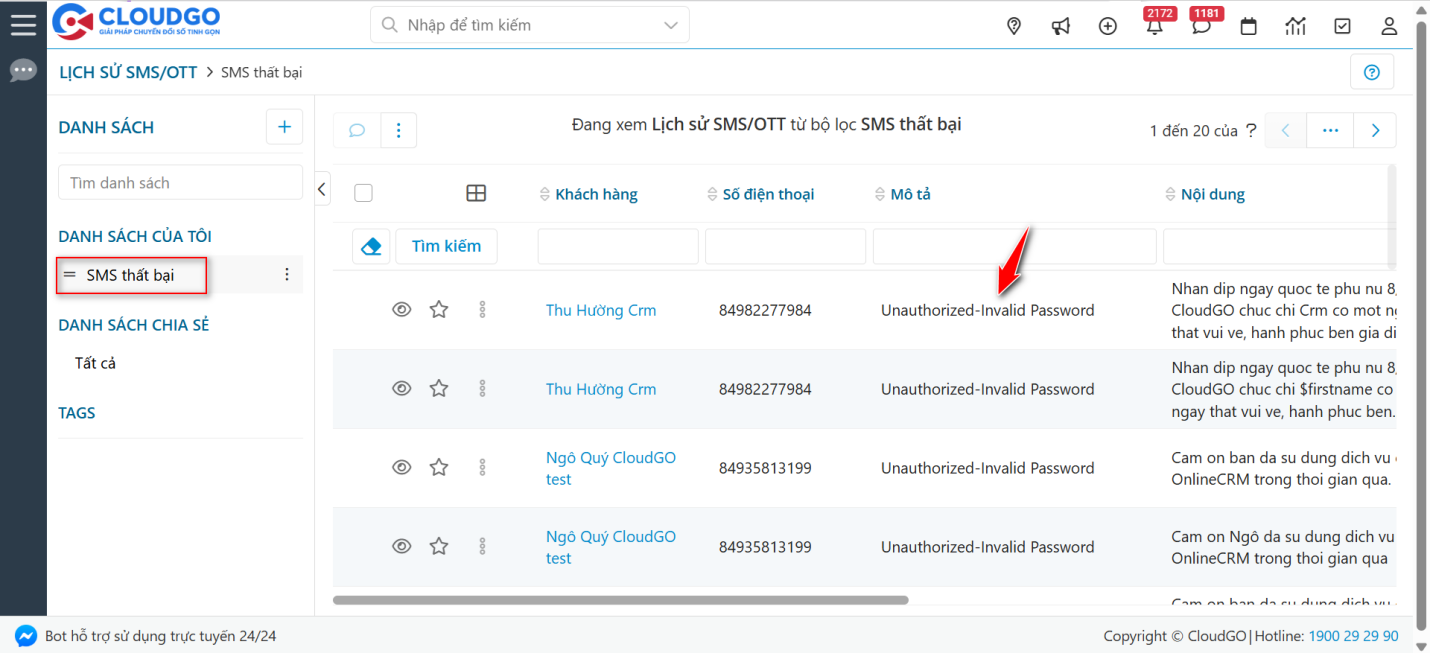Click the Tìm kiếm search button

coord(446,245)
